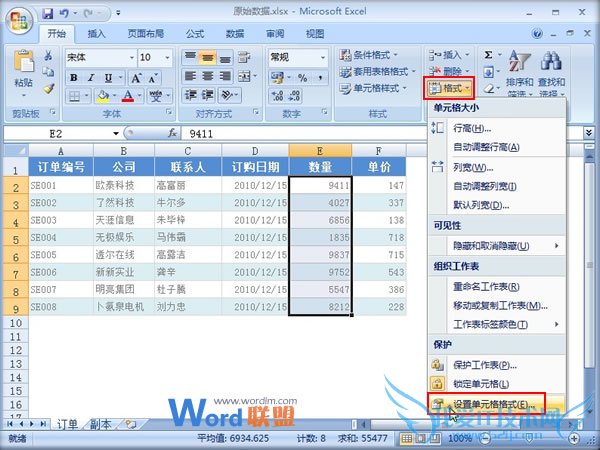Align text right
This screenshot has height=450, width=600.
click(x=225, y=76)
